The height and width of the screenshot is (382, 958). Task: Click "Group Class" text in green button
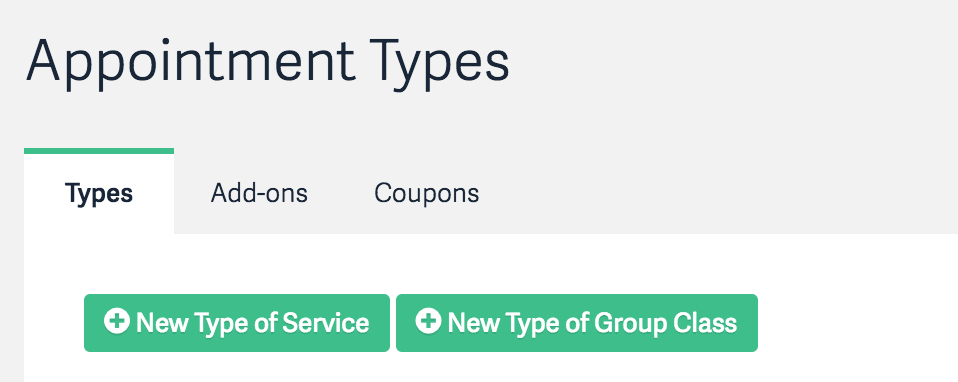[x=665, y=323]
